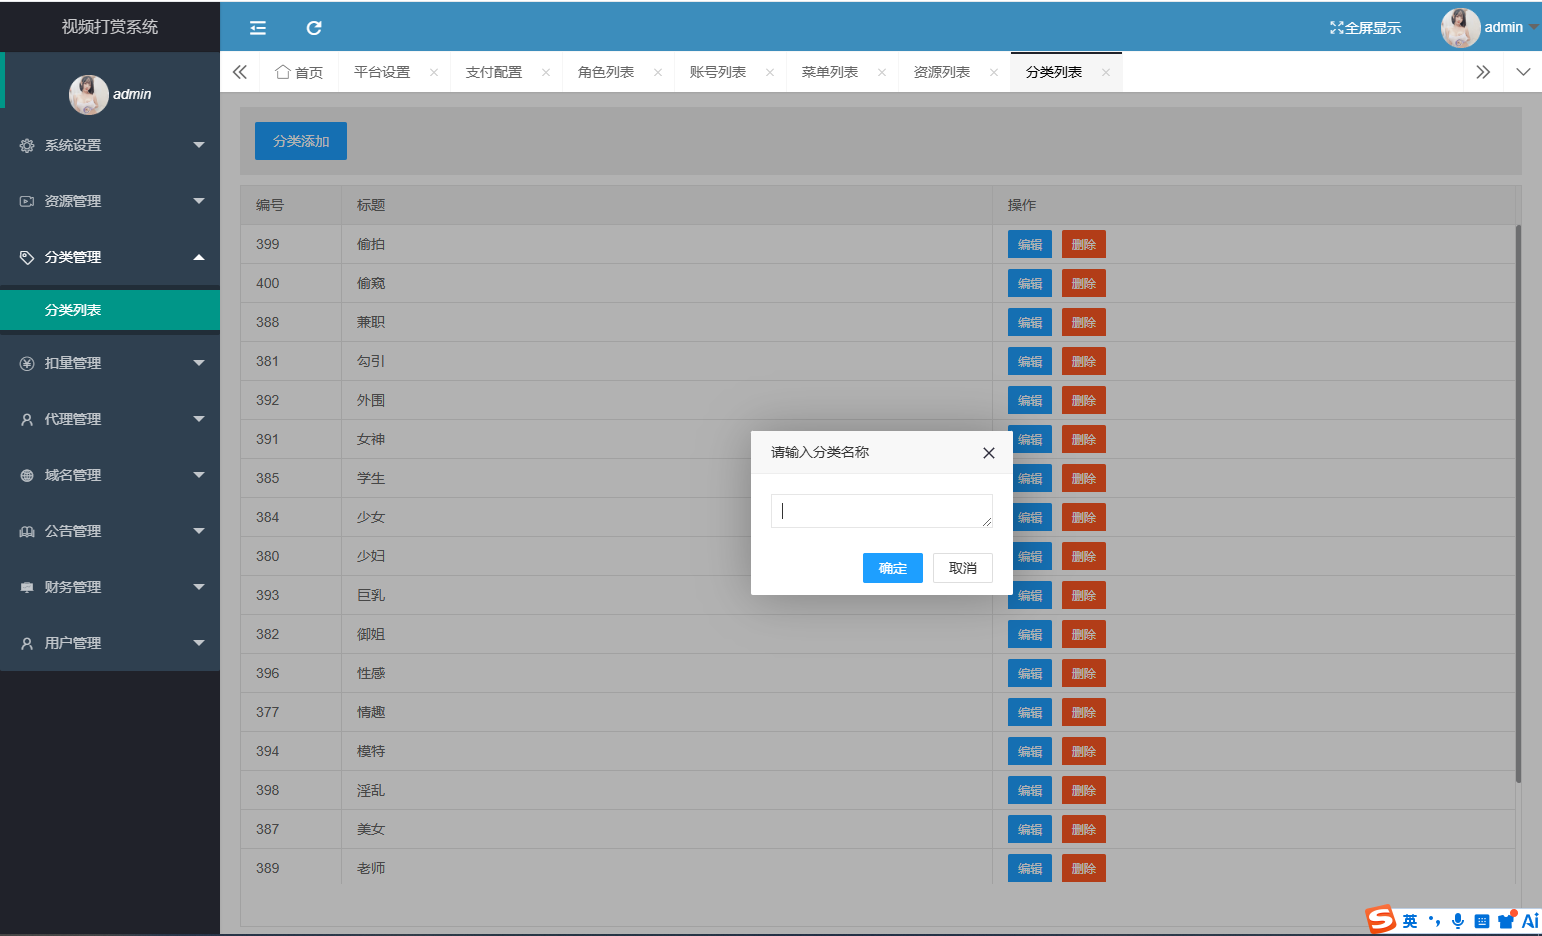Click 全屏显示 text link
Viewport: 1542px width, 936px height.
pos(1373,28)
